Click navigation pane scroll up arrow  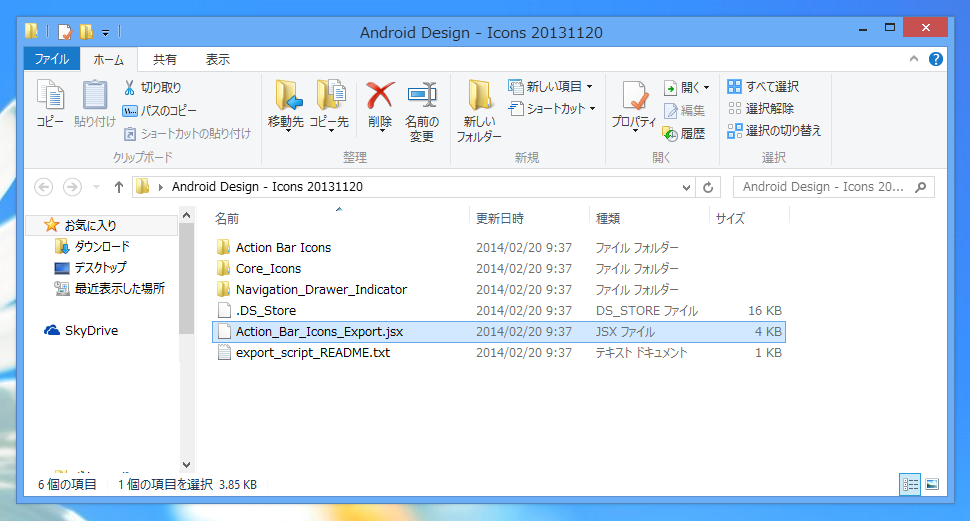(186, 216)
